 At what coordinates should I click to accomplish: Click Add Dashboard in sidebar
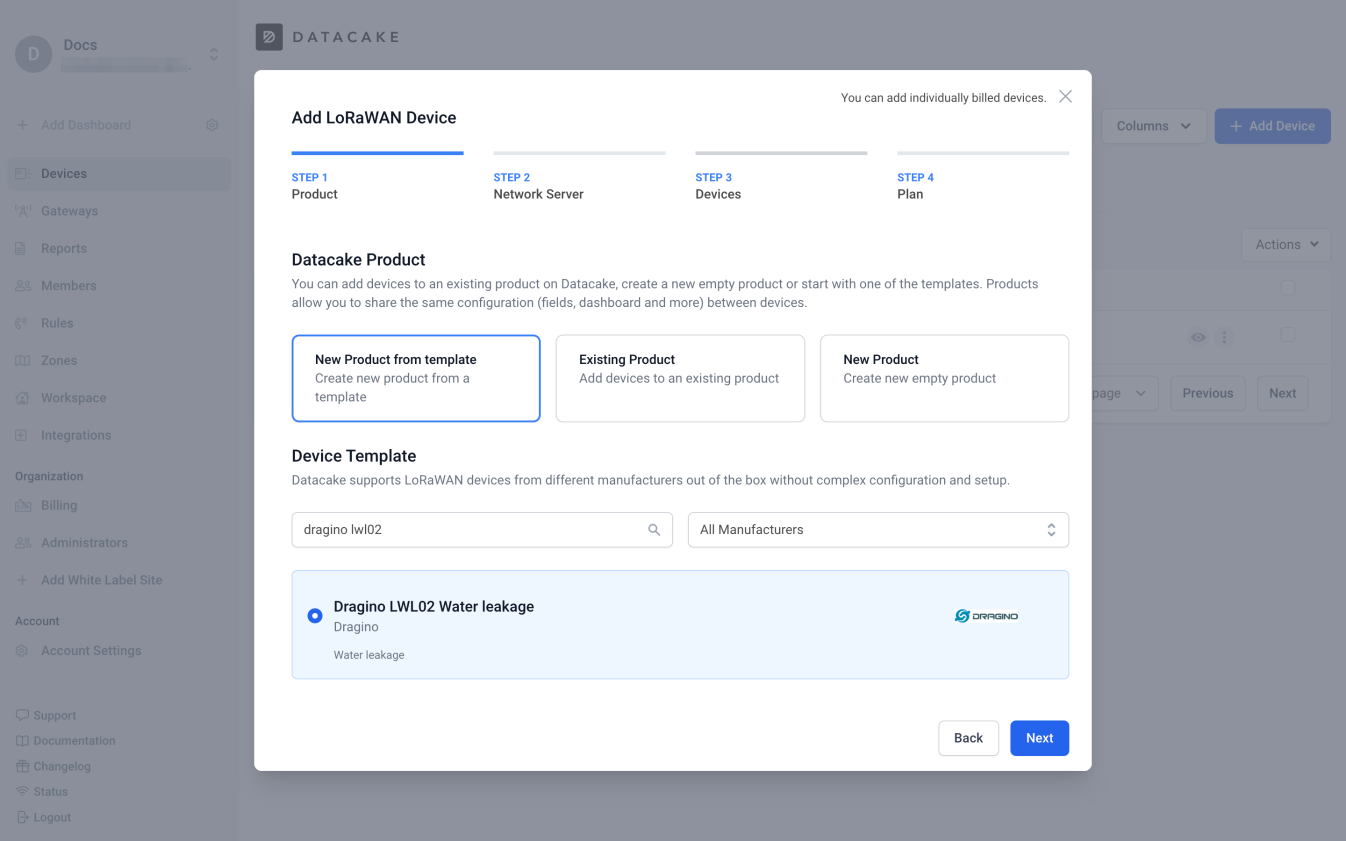click(x=86, y=125)
